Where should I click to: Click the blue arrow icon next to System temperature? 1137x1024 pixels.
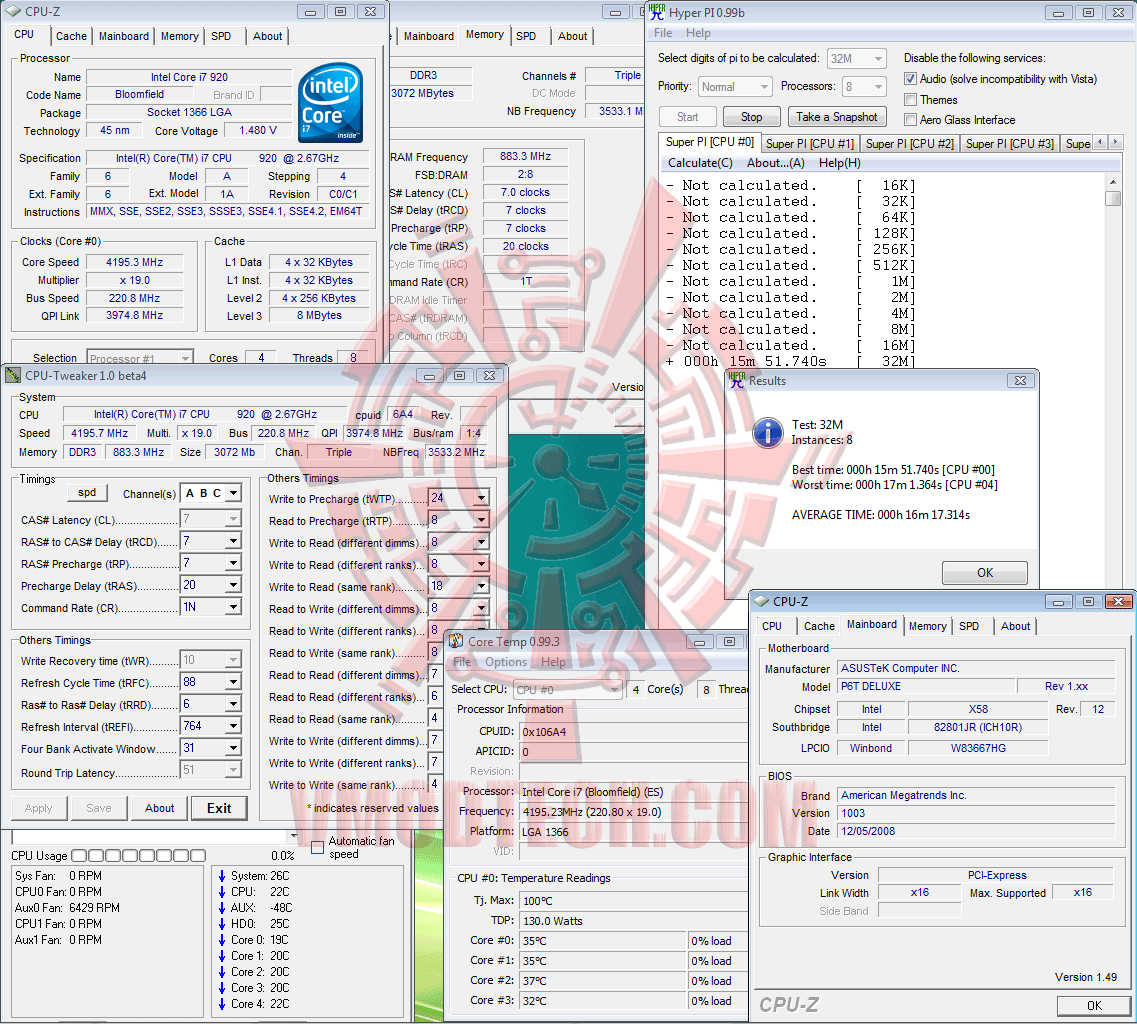coord(222,875)
